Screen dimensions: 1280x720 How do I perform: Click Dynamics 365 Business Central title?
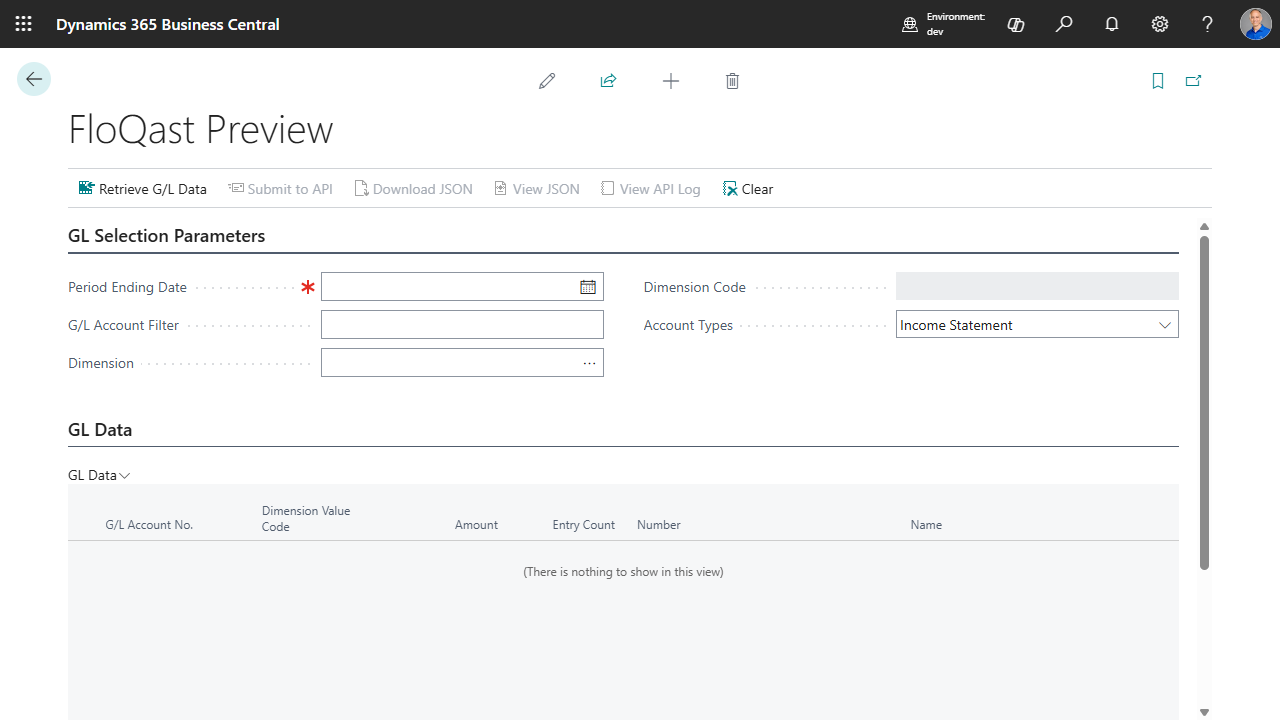[168, 24]
